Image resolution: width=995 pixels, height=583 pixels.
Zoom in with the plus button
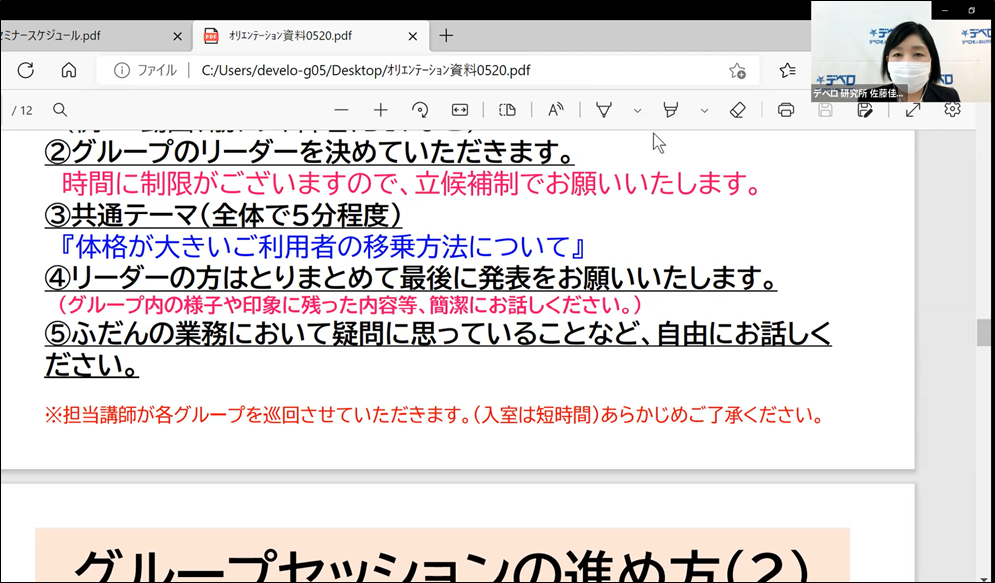380,110
